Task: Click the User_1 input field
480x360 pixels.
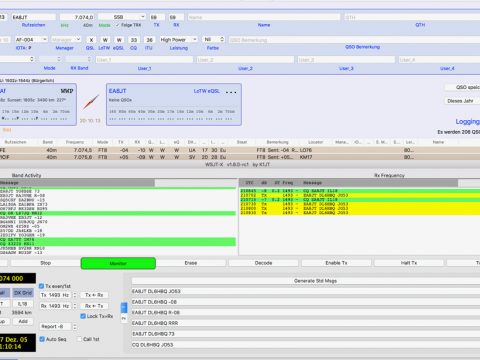Action: 144,60
